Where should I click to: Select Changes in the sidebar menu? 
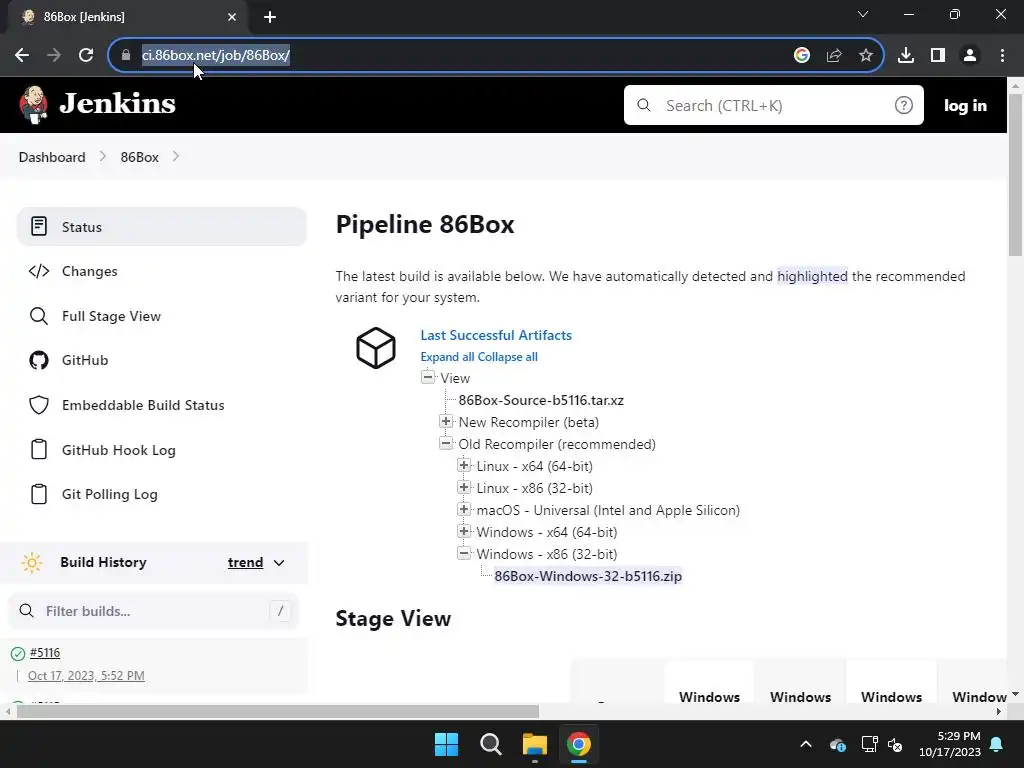[161, 271]
